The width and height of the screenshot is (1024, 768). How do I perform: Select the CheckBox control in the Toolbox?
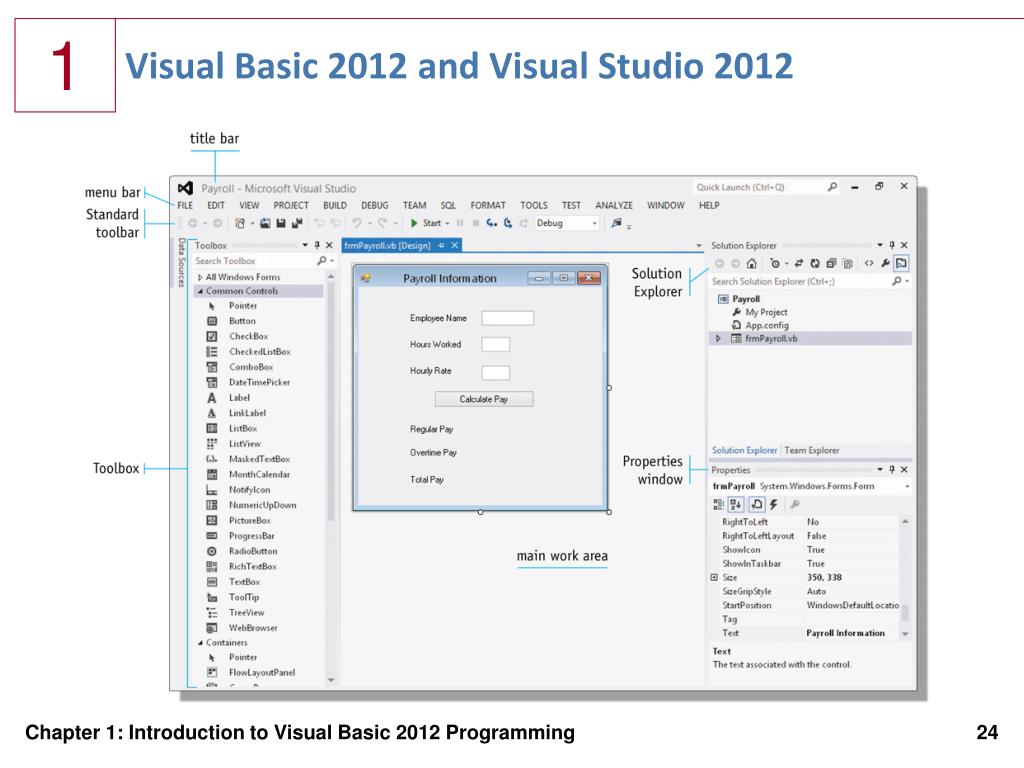click(x=248, y=336)
